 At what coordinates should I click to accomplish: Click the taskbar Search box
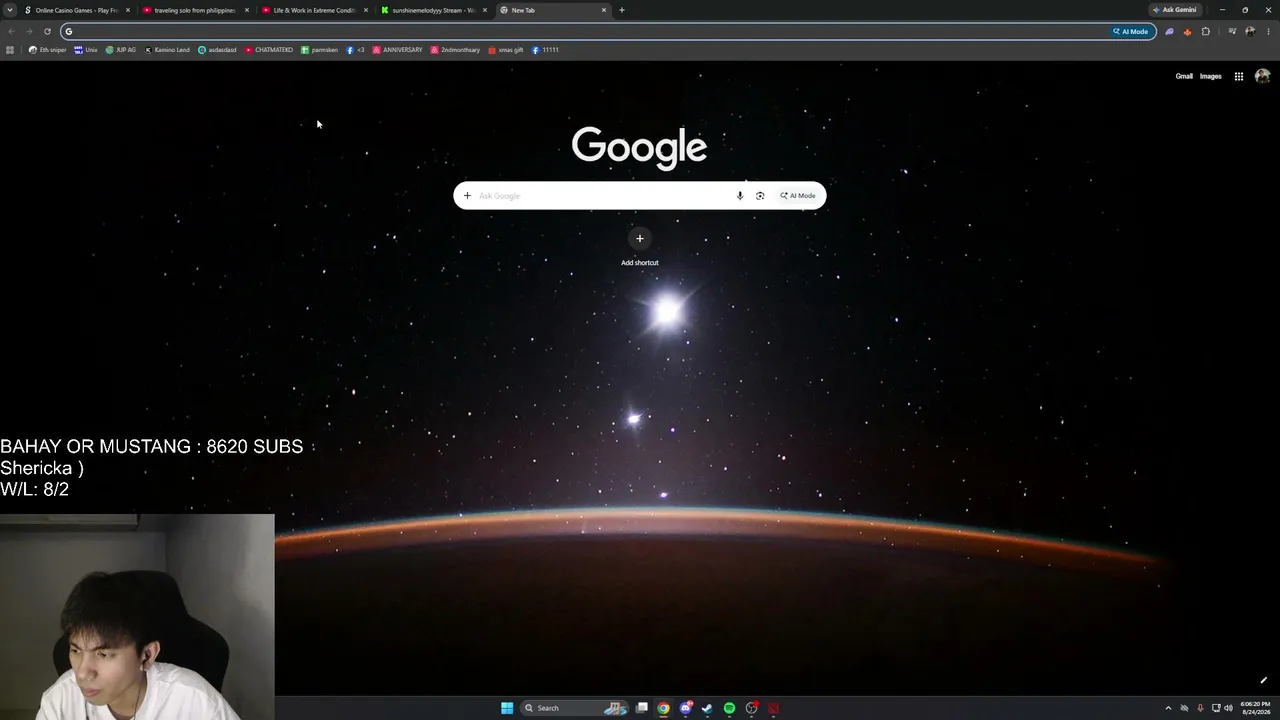pyautogui.click(x=573, y=708)
